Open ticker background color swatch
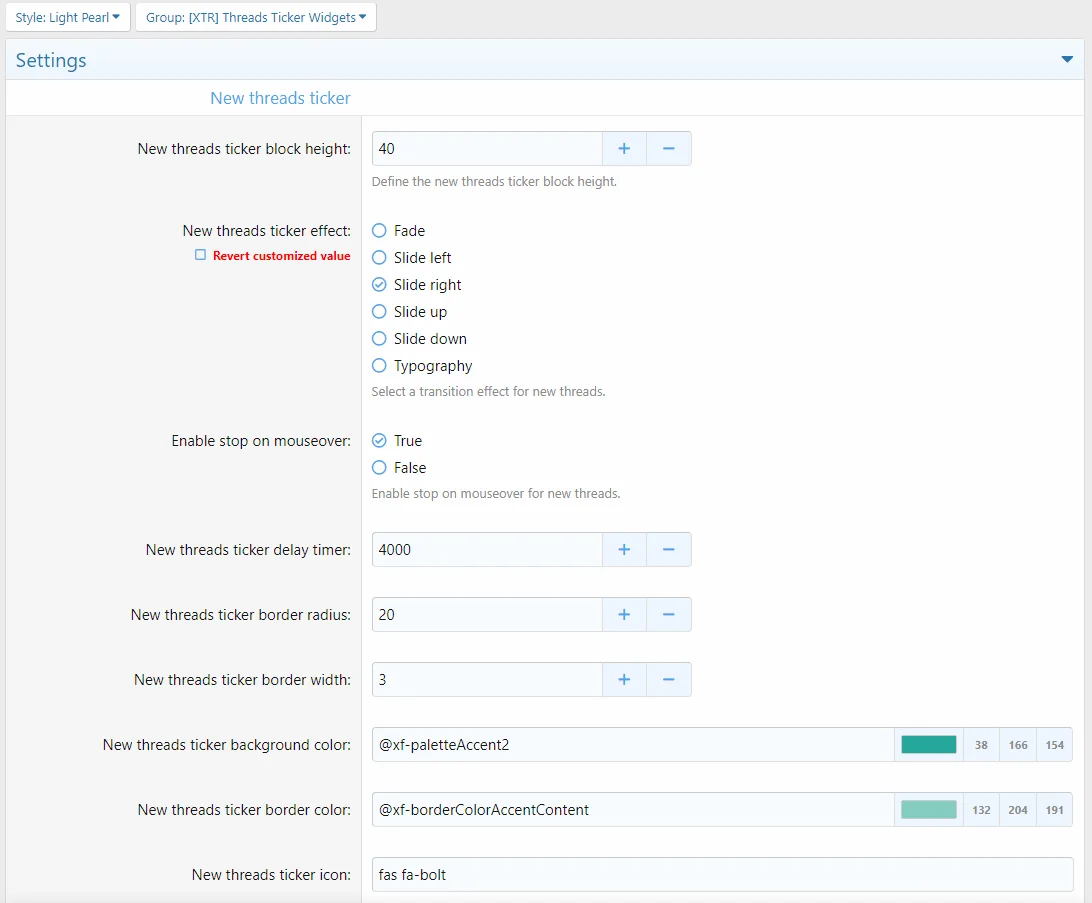 pos(929,745)
